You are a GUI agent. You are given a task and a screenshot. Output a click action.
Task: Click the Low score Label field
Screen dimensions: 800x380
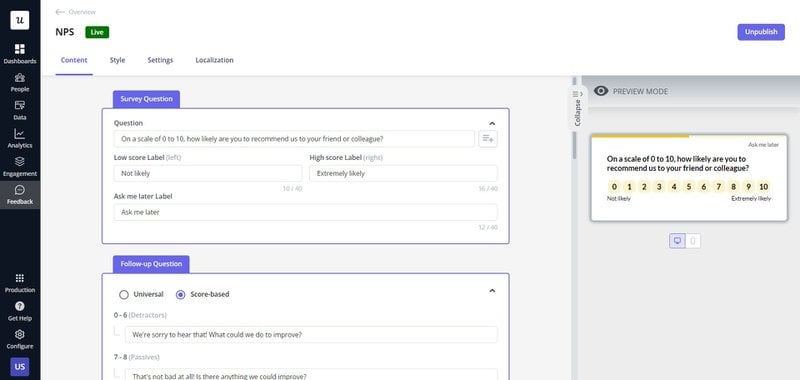[x=208, y=173]
